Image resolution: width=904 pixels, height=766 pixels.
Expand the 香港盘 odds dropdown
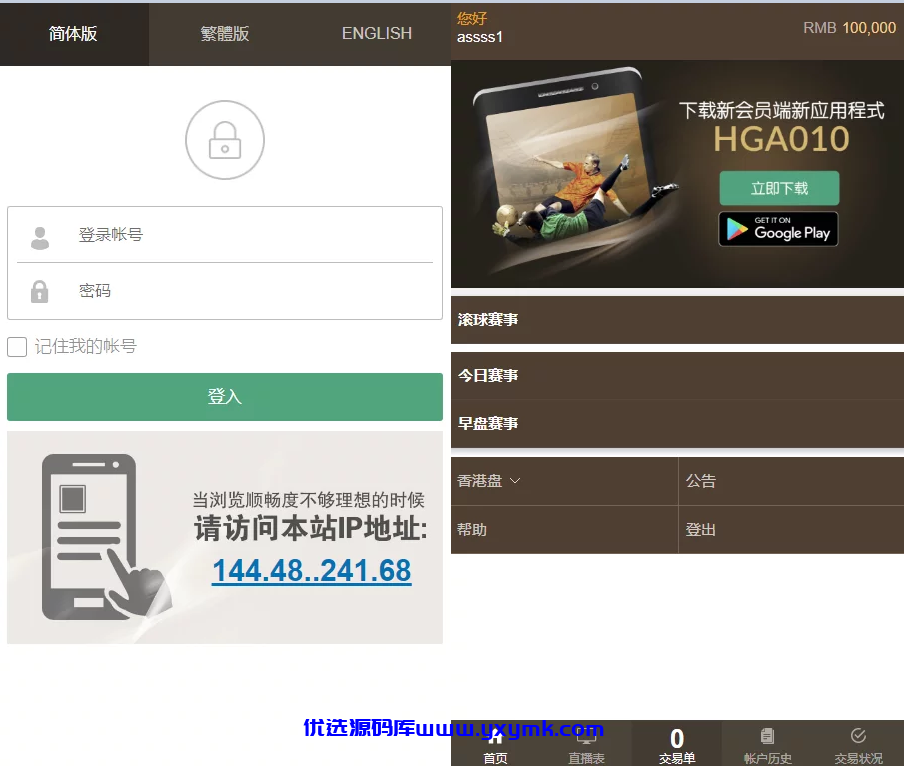pos(564,481)
